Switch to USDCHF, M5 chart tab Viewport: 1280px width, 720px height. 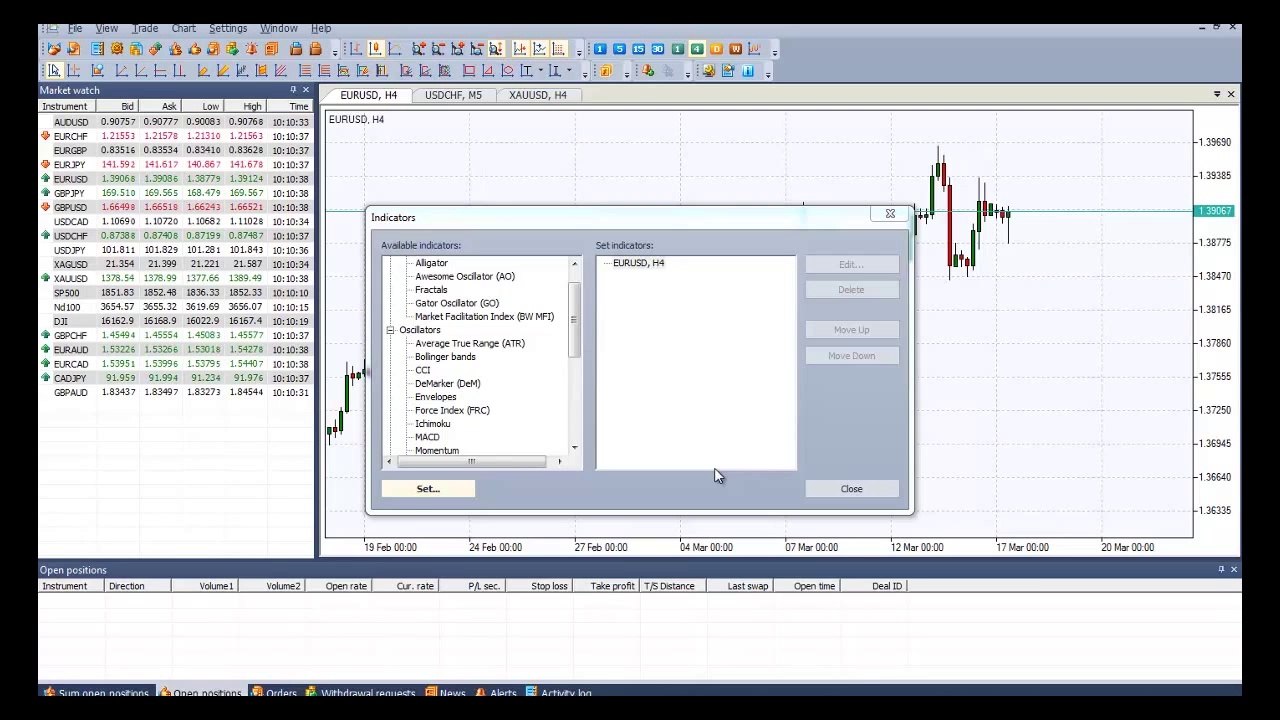453,95
